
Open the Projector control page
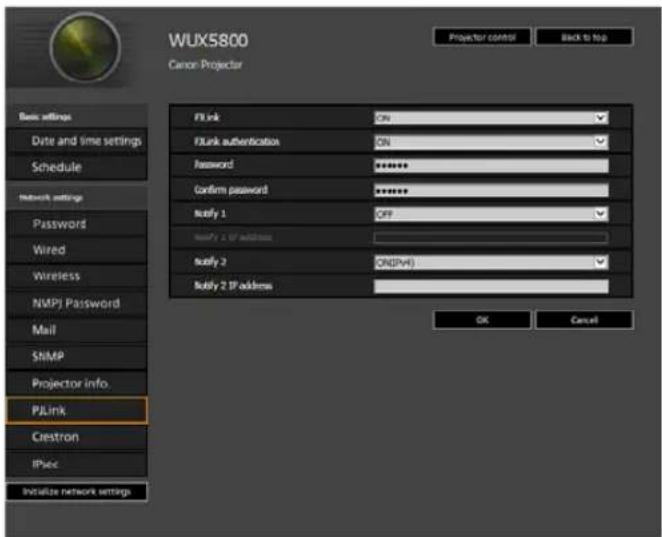[x=482, y=37]
